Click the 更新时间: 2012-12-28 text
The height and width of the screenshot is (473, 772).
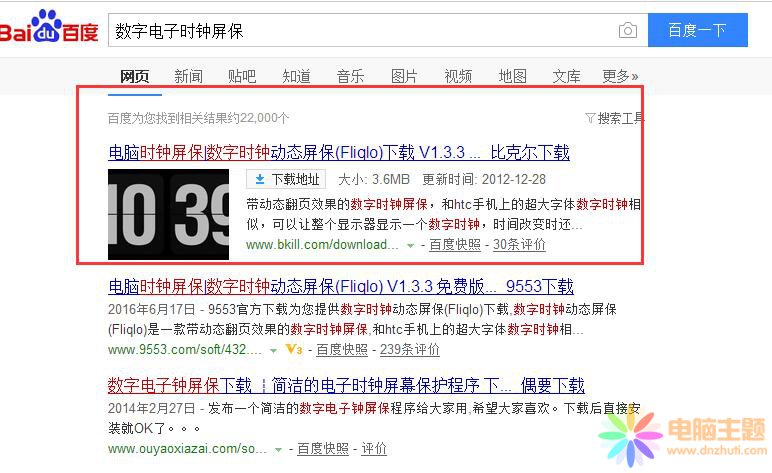484,179
